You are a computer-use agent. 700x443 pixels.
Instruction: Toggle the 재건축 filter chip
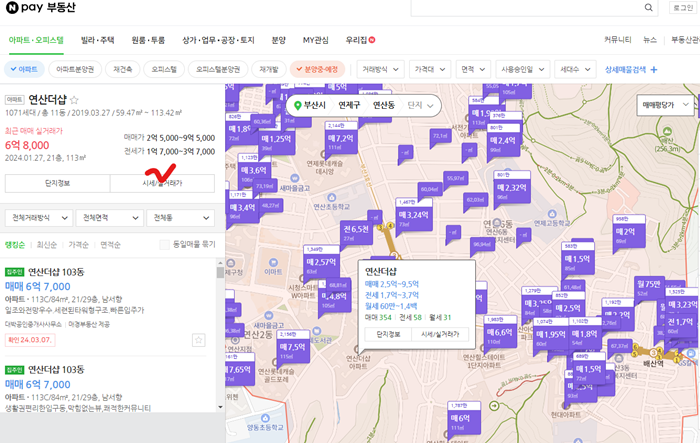pos(122,70)
